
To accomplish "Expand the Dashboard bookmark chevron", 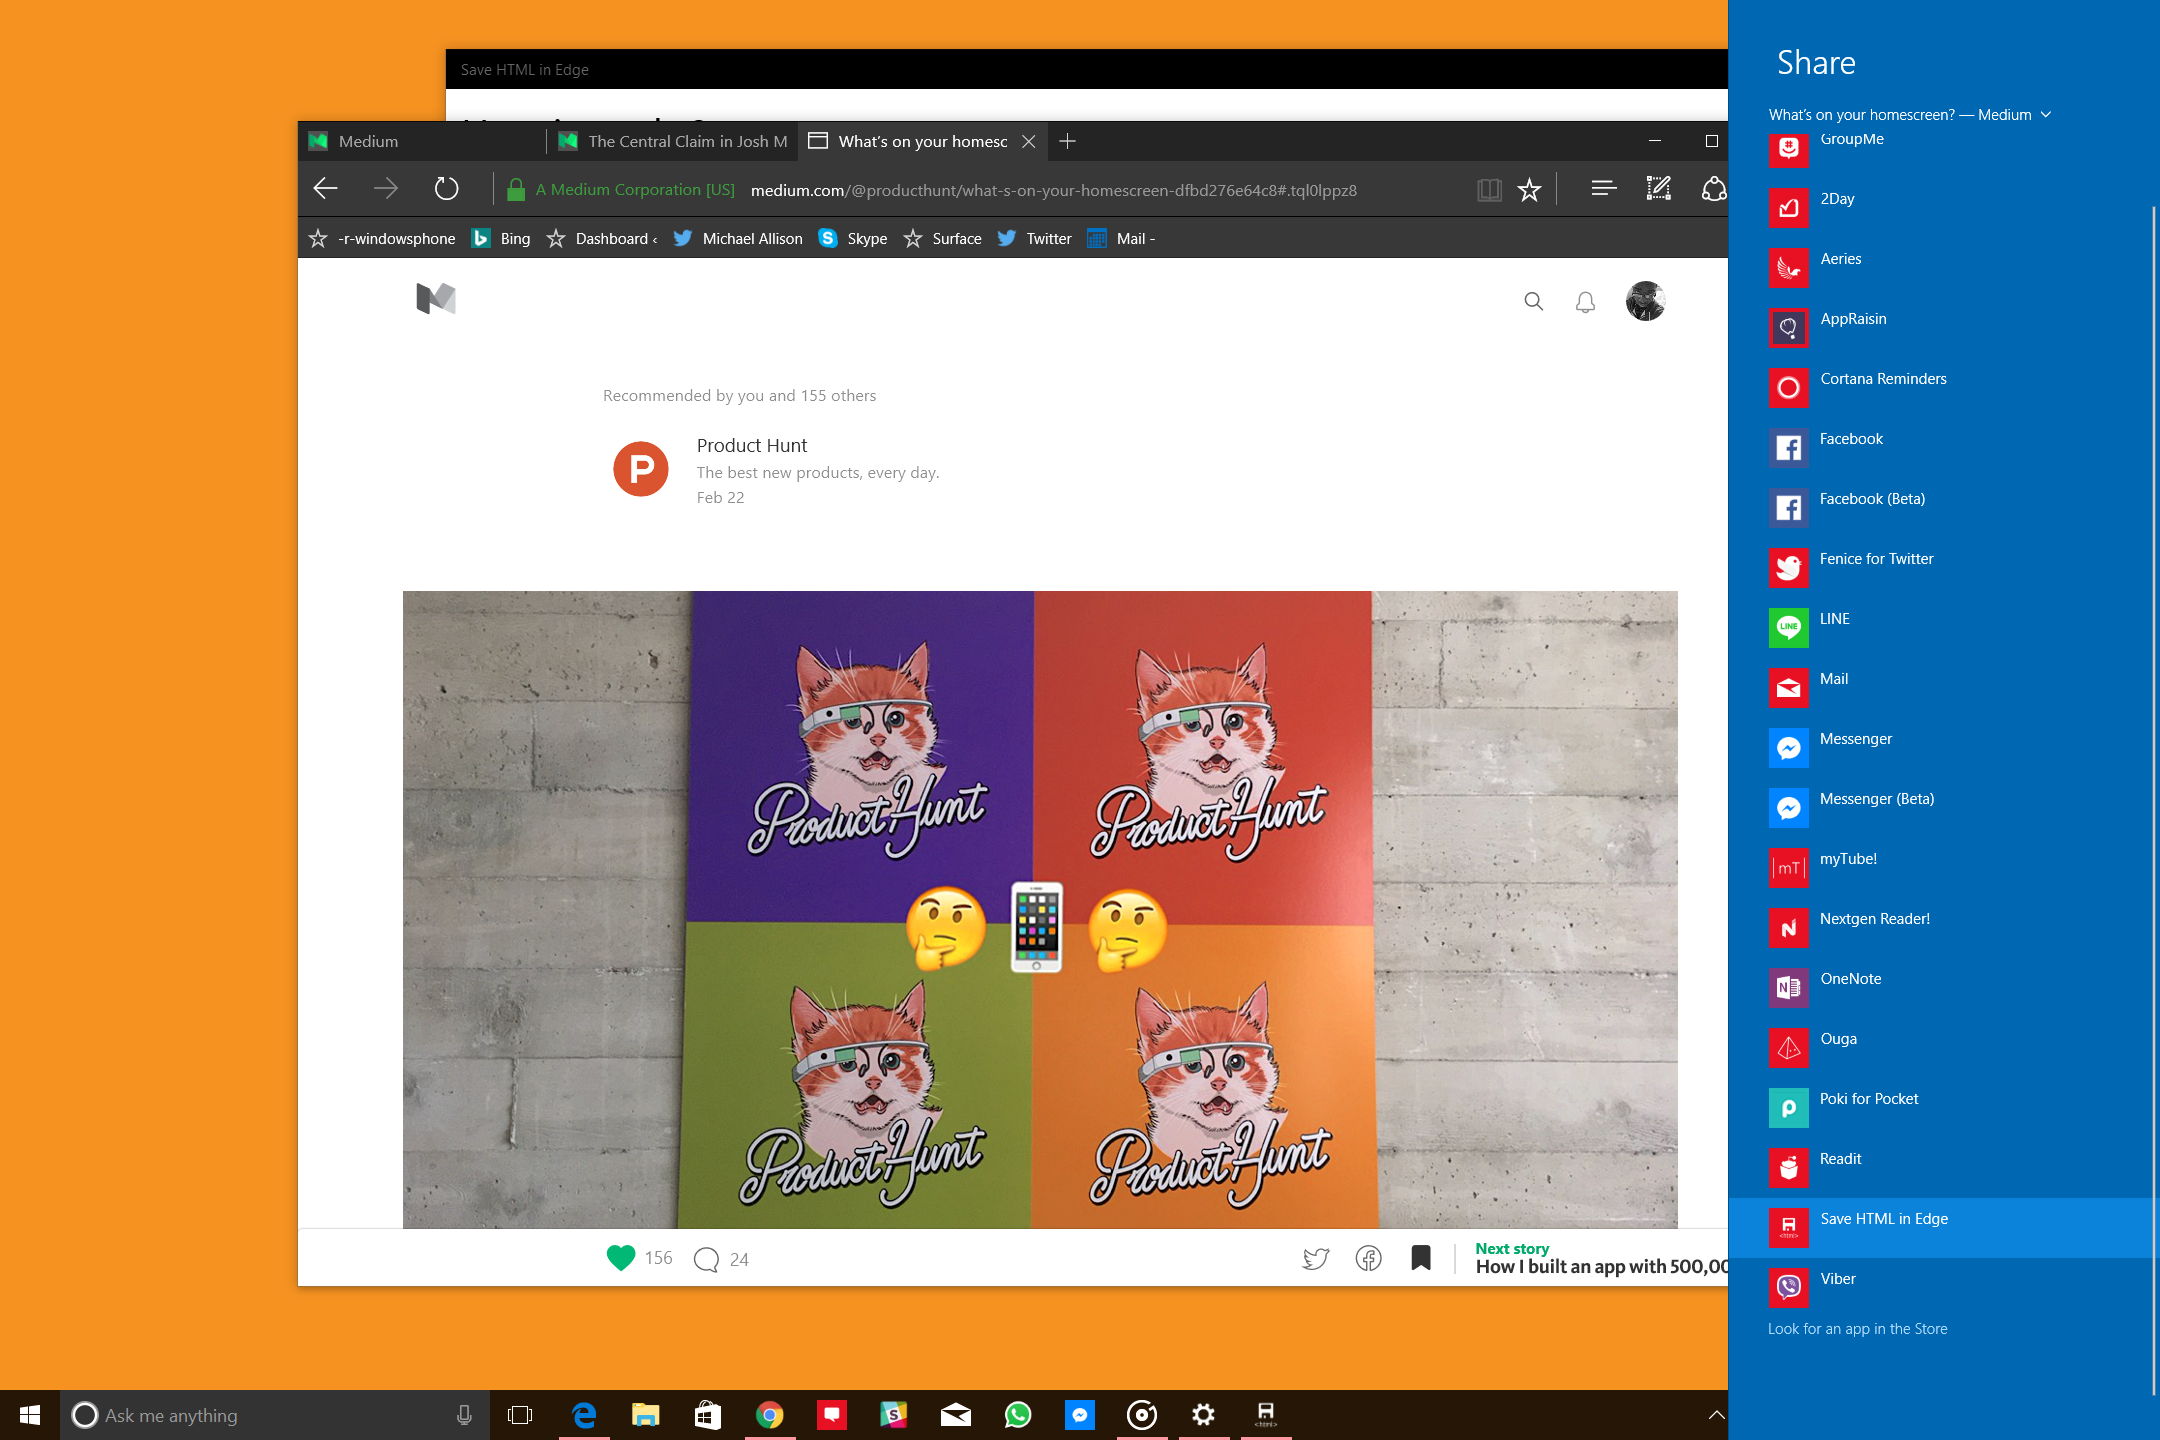I will click(x=655, y=239).
